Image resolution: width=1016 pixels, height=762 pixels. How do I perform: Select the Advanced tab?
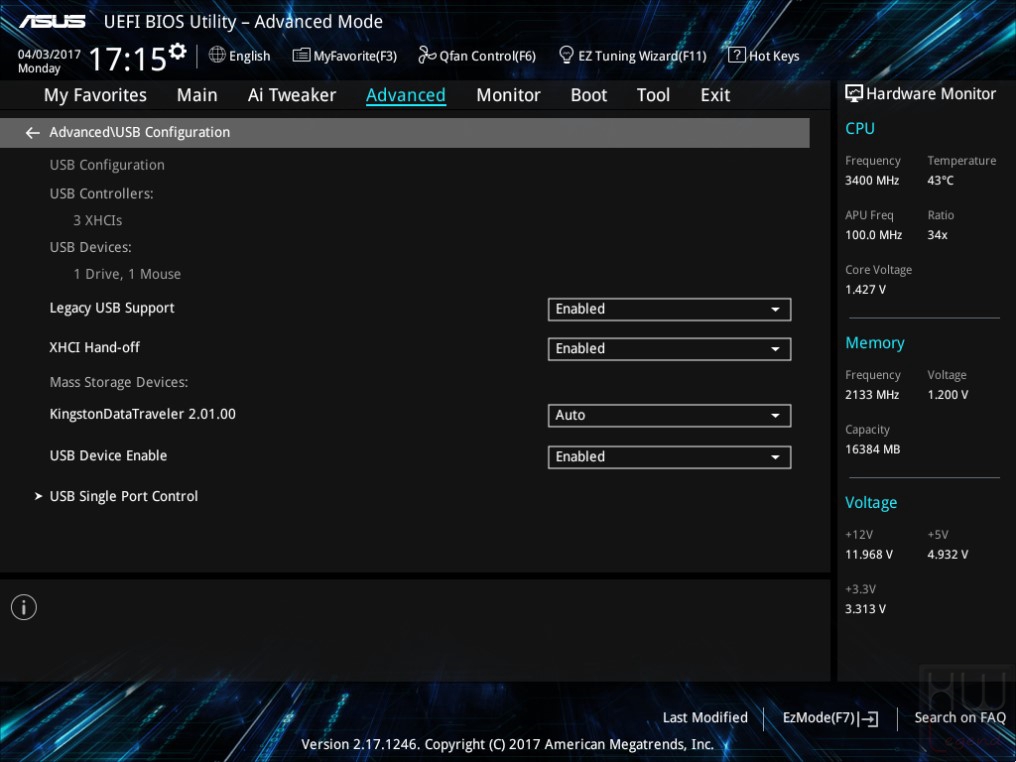point(406,95)
